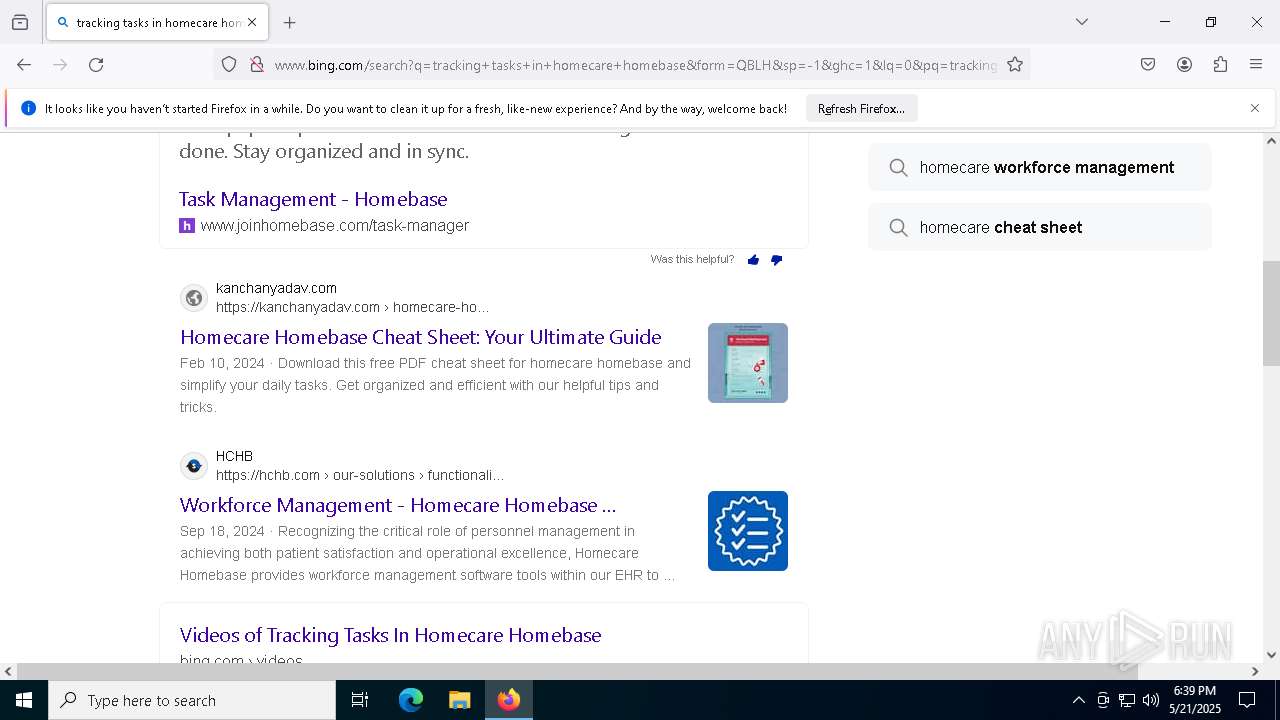Click the kanchanyadav.com URL breadcrumb

point(352,307)
